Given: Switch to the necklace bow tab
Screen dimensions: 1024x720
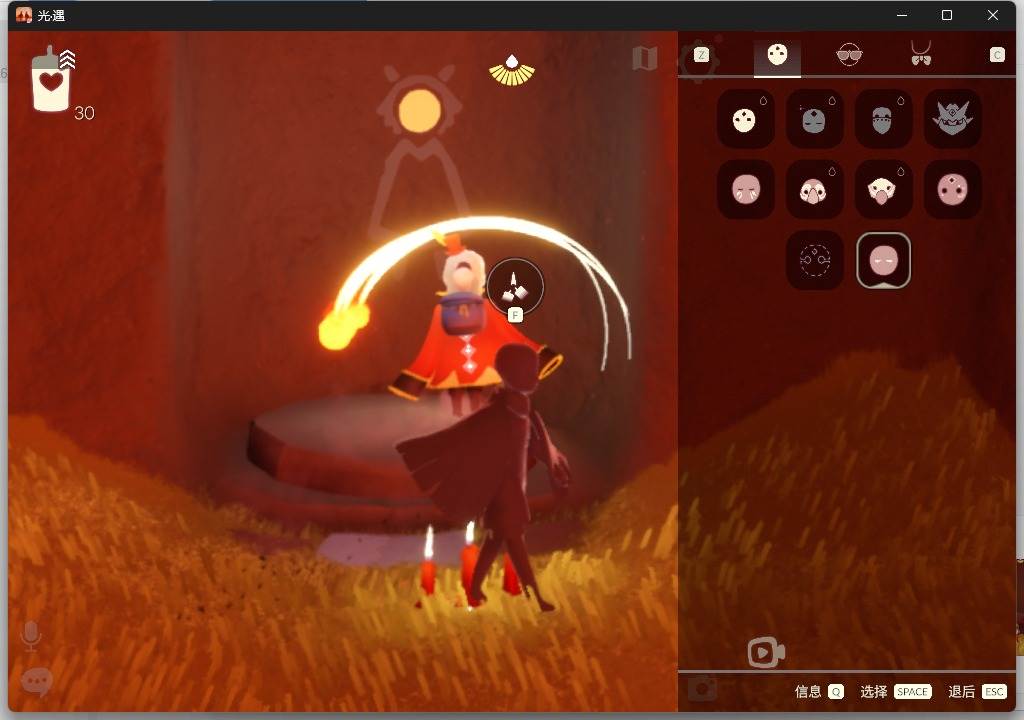Looking at the screenshot, I should point(921,54).
